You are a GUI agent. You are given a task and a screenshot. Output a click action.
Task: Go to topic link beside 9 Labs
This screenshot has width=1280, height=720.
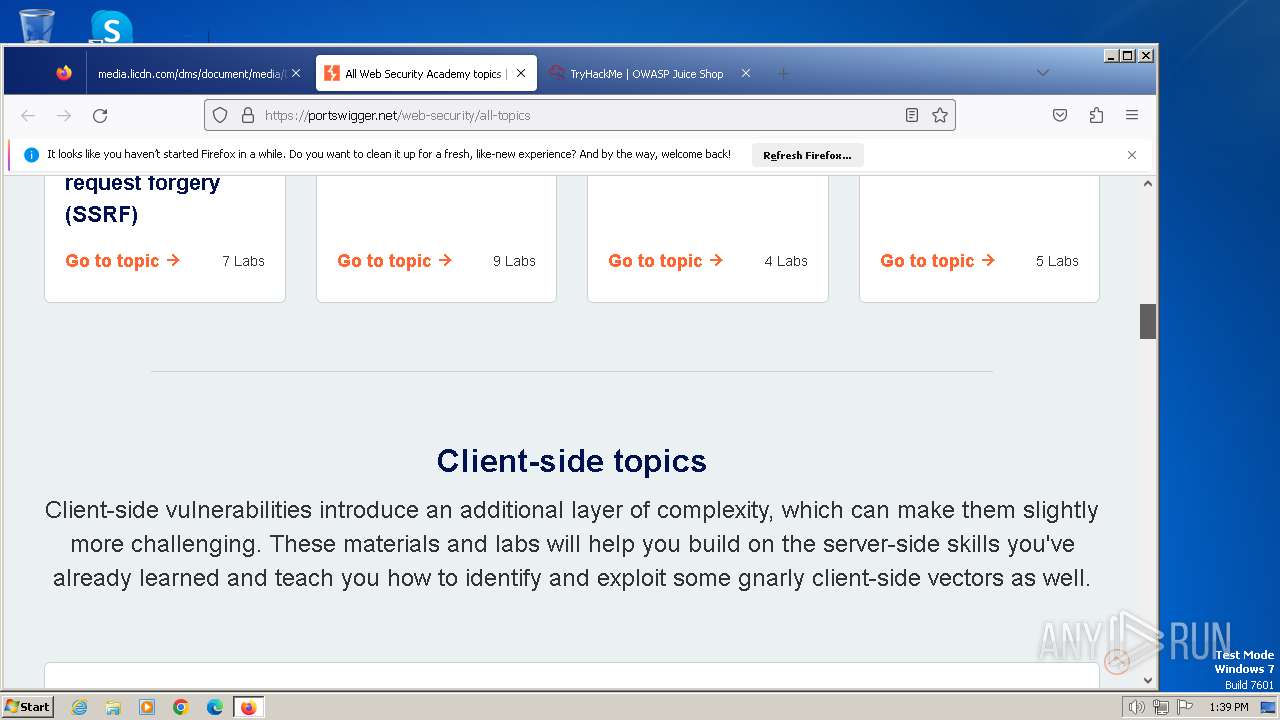[395, 261]
